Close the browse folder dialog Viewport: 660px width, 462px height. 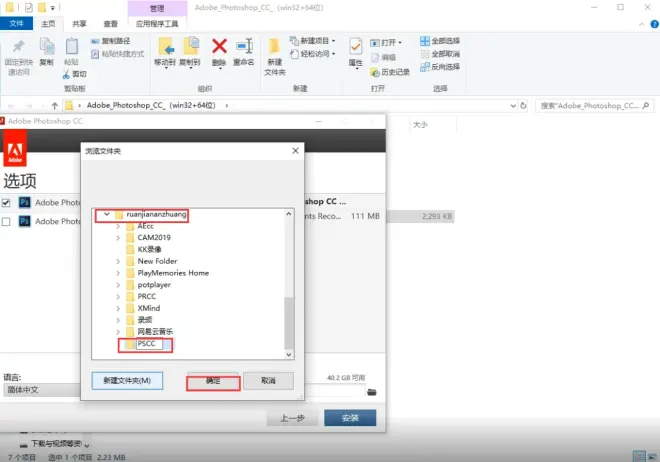pos(295,151)
